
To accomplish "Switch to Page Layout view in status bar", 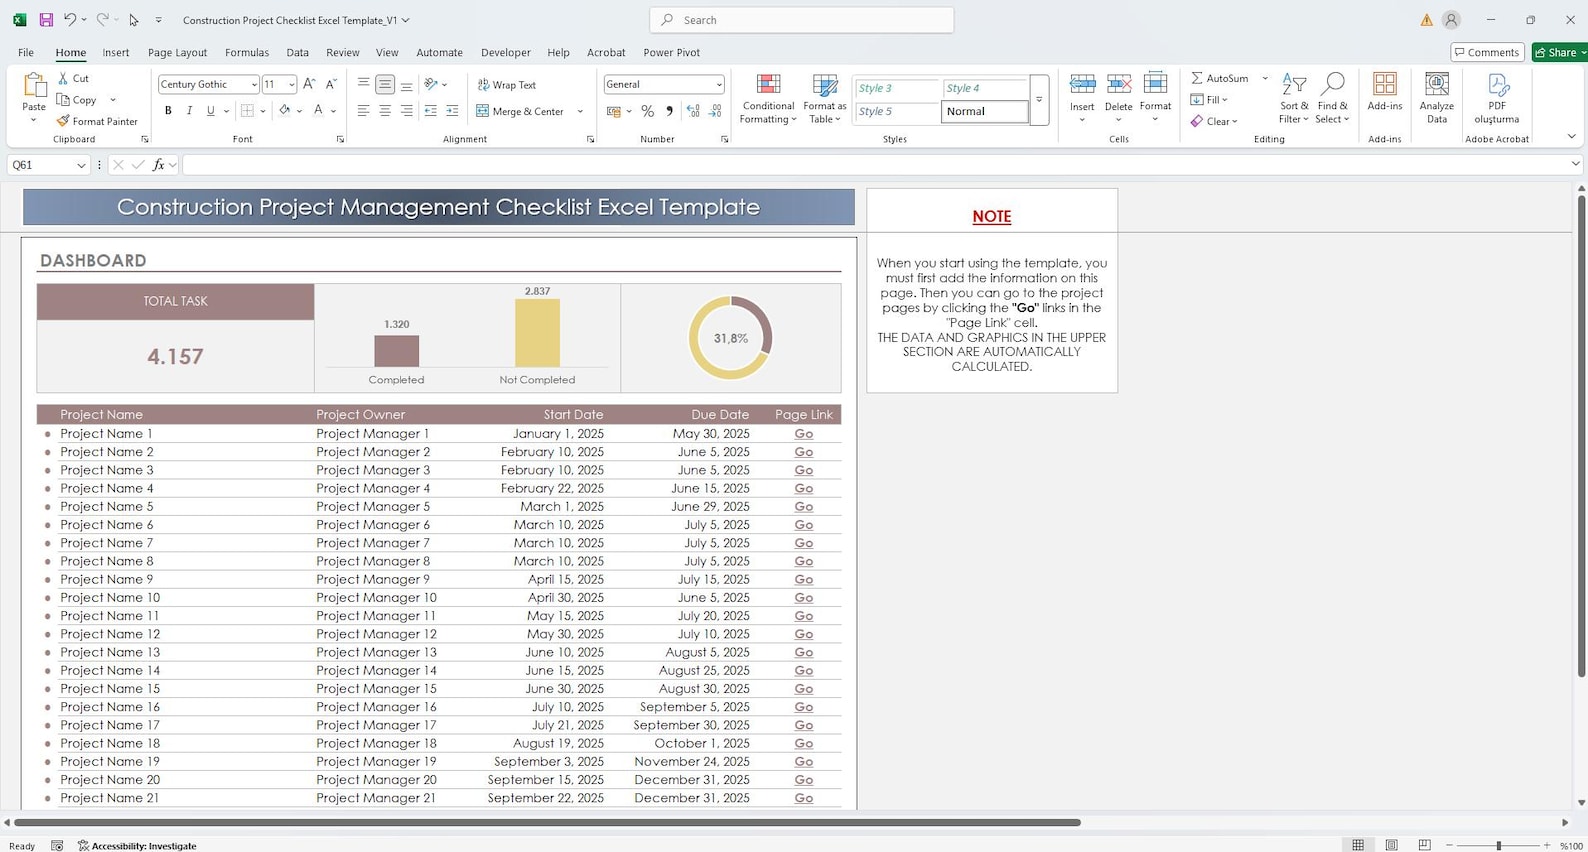I will (x=1391, y=845).
